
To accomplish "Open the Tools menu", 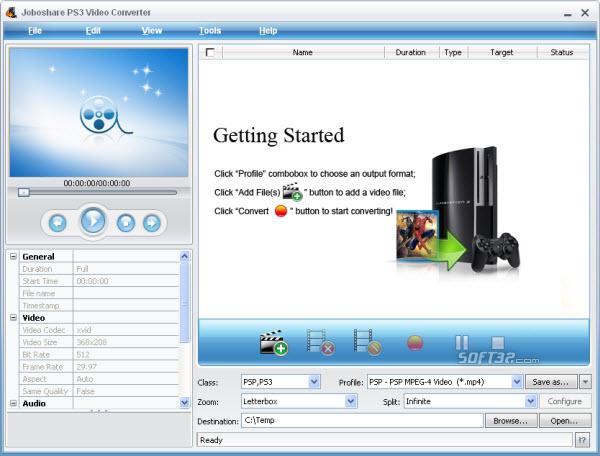I will pos(210,31).
